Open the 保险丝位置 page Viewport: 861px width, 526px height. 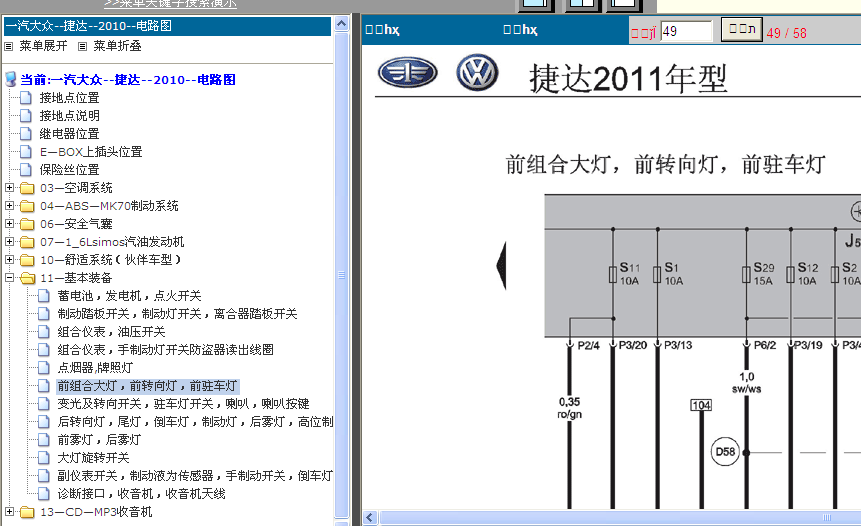(x=69, y=170)
